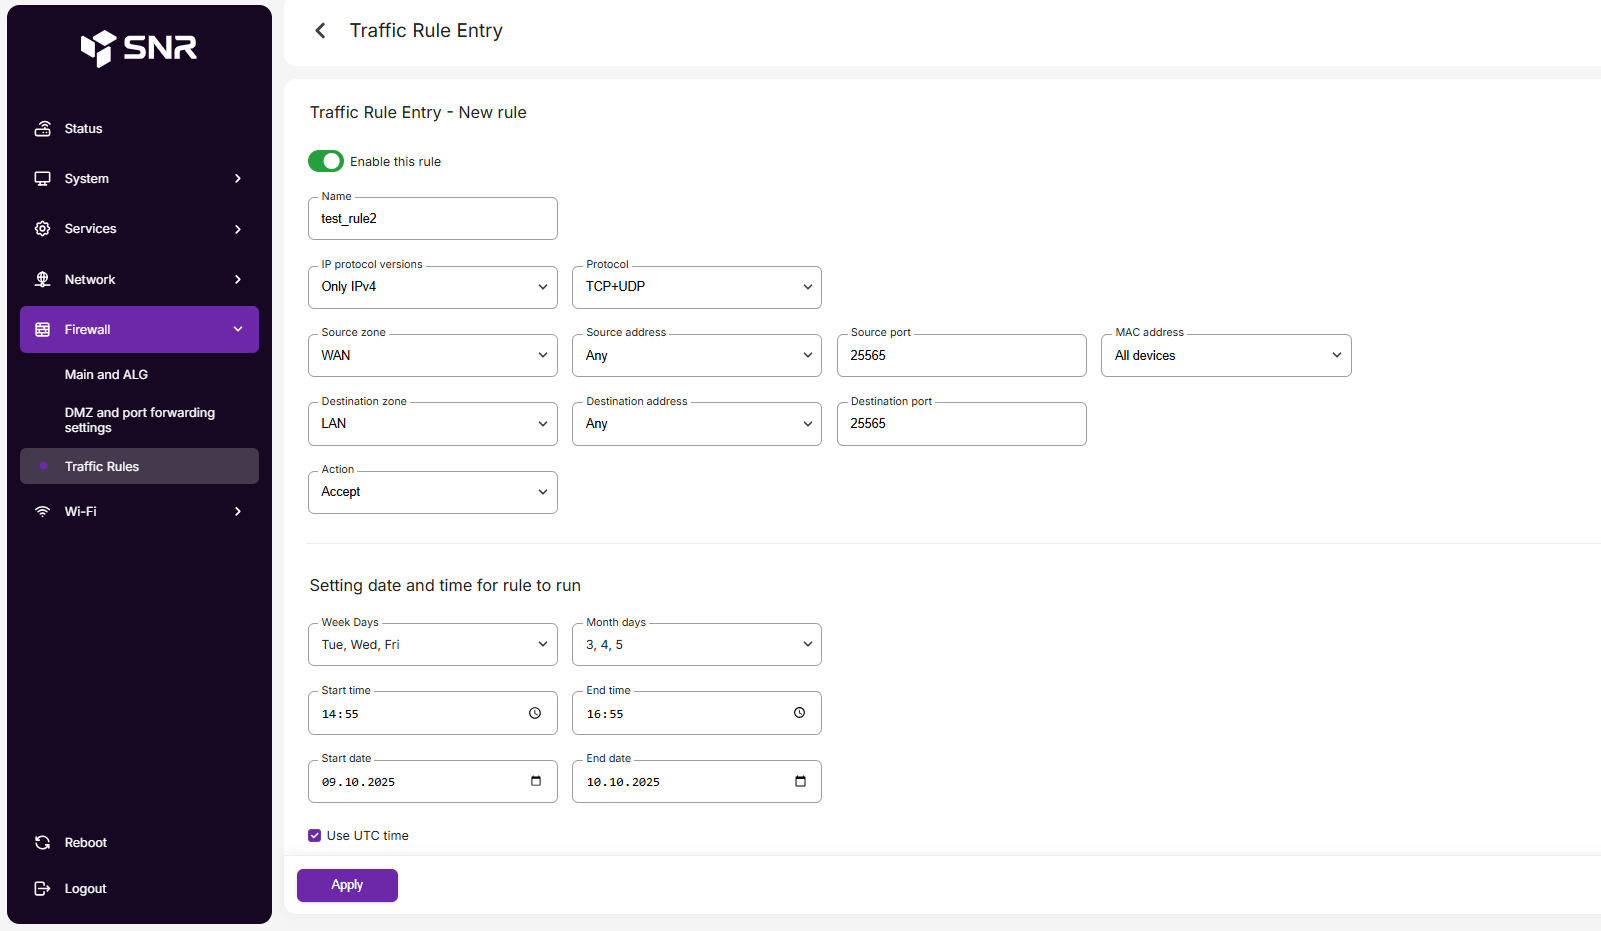Expand the Action dropdown
Image resolution: width=1601 pixels, height=931 pixels.
[432, 492]
